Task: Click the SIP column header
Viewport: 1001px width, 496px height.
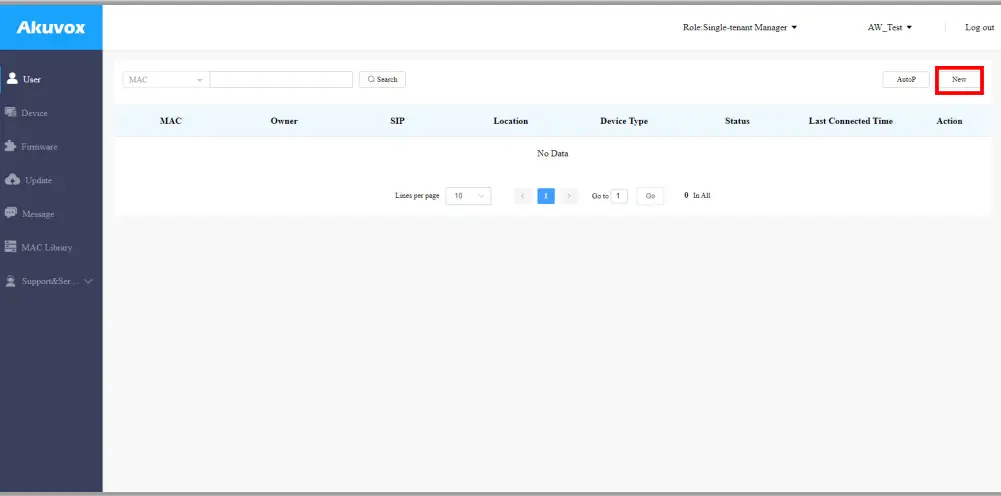Action: pos(397,121)
